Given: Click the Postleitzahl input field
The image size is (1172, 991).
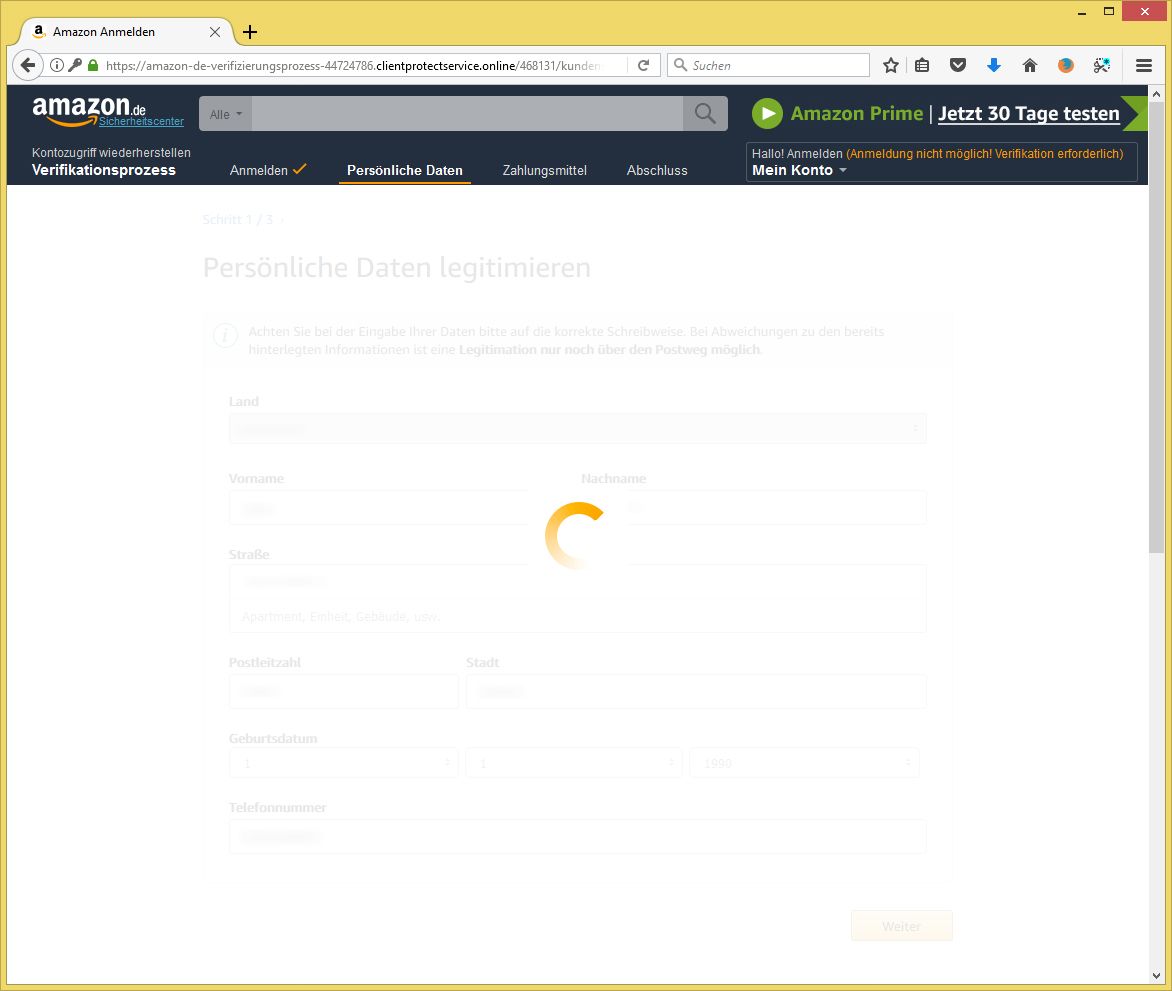Looking at the screenshot, I should (344, 691).
